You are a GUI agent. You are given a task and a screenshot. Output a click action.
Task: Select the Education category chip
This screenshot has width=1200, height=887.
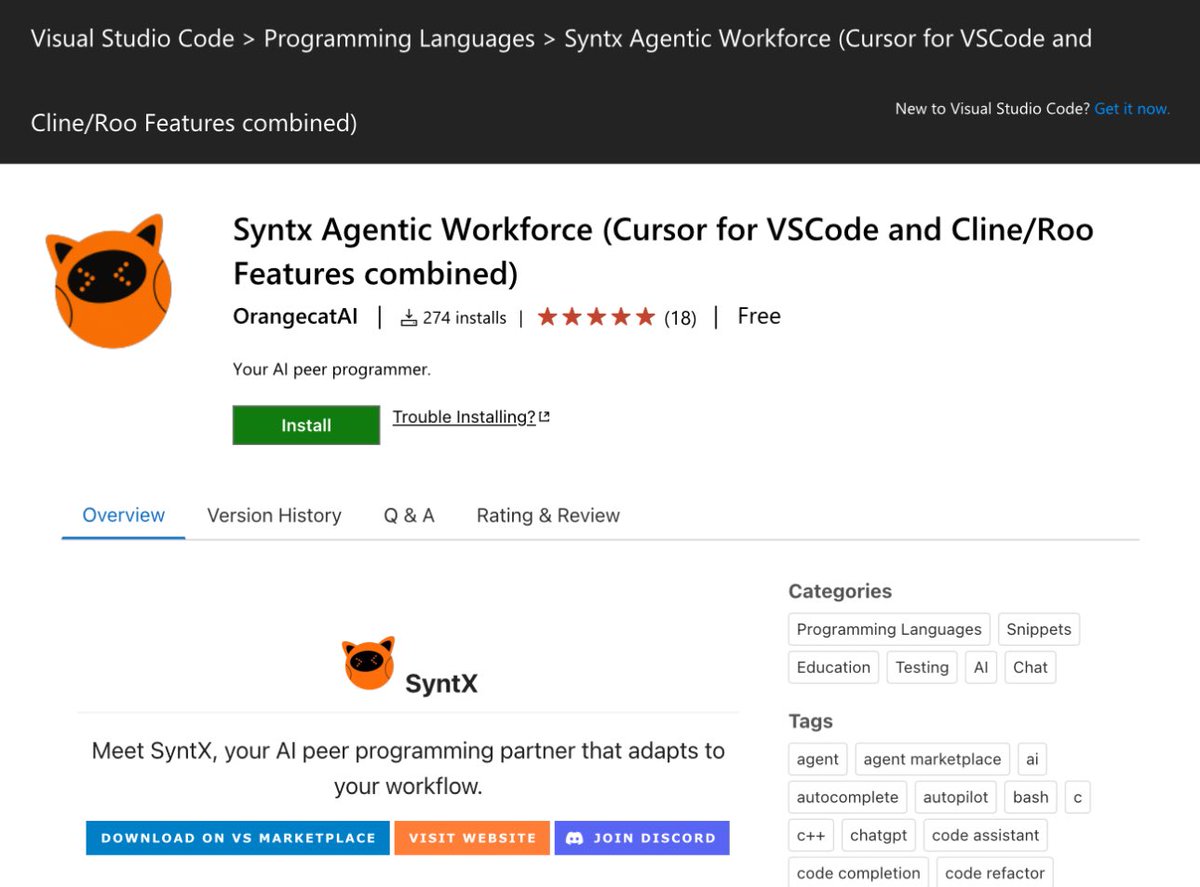(834, 667)
